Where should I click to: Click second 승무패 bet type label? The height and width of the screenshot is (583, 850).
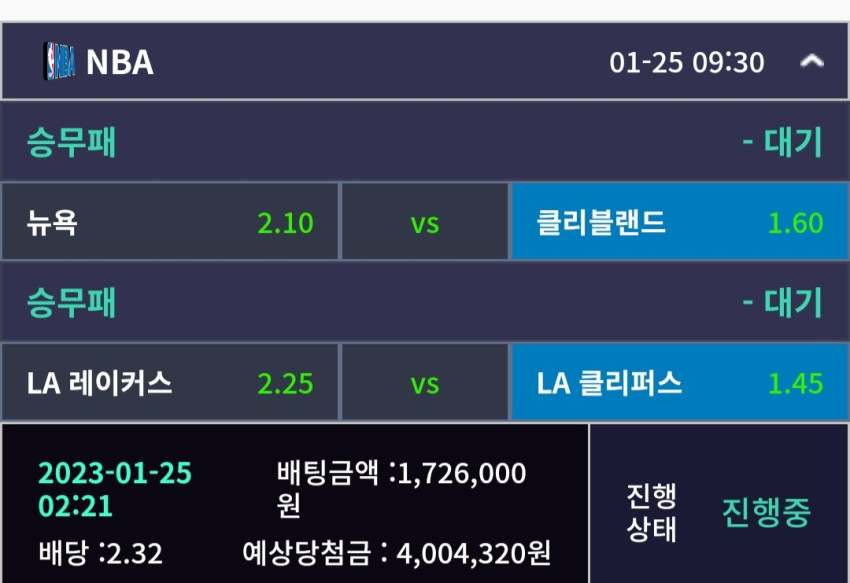click(71, 303)
